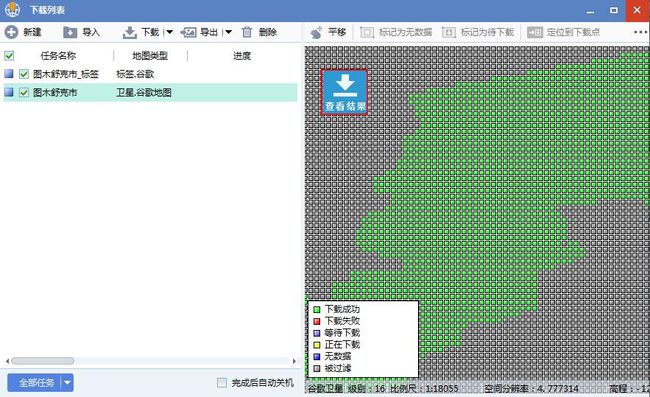Click blue status icon of 图木舒克市_标签 row
This screenshot has width=650, height=397.
pyautogui.click(x=9, y=74)
